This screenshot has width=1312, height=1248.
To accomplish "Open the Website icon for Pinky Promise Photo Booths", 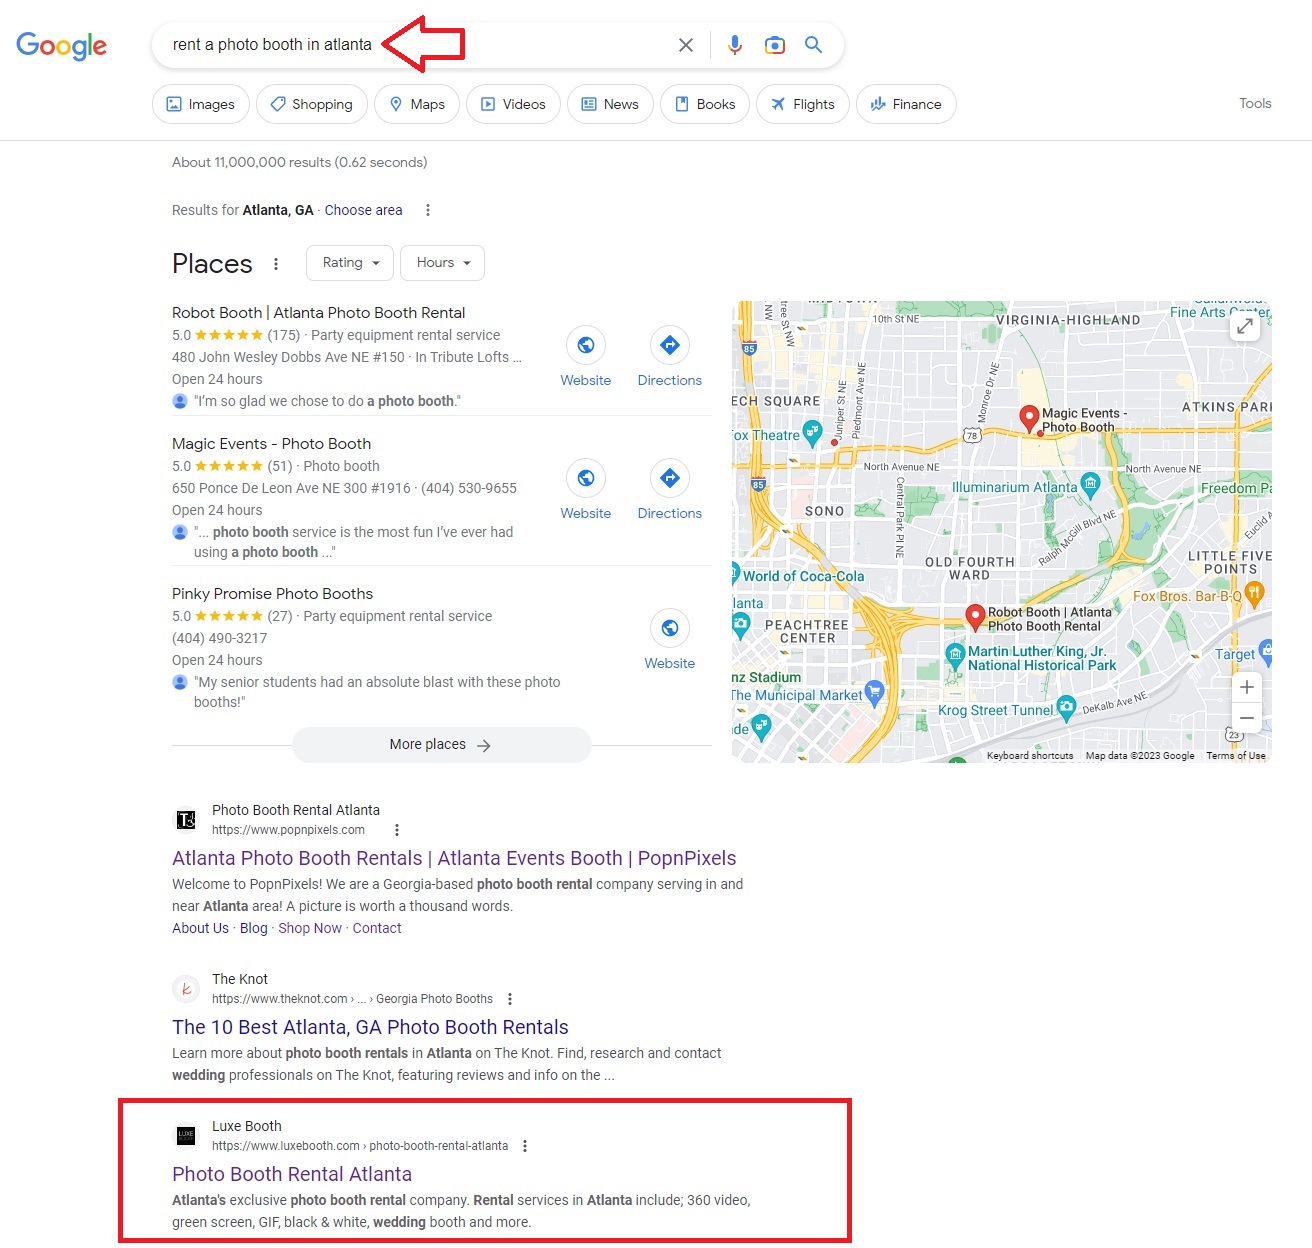I will 670,628.
